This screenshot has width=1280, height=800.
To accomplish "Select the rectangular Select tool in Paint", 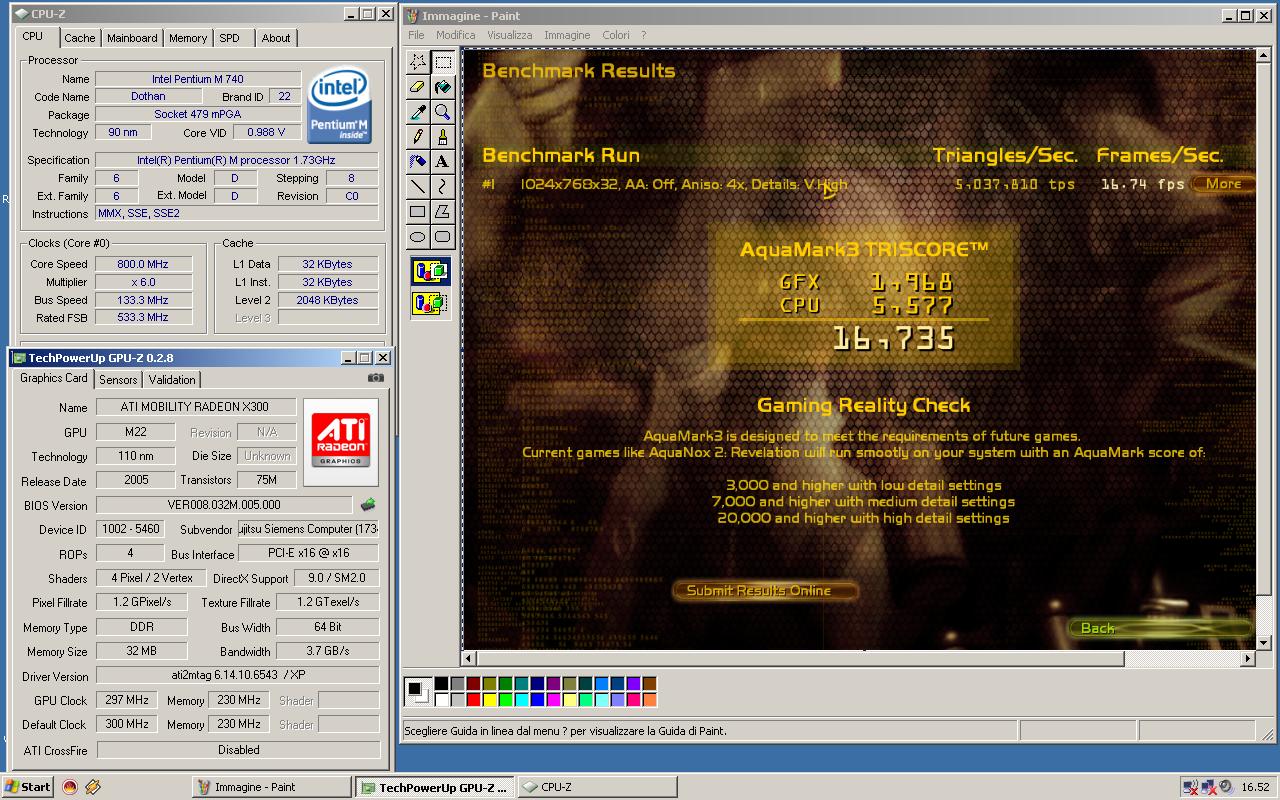I will [443, 62].
